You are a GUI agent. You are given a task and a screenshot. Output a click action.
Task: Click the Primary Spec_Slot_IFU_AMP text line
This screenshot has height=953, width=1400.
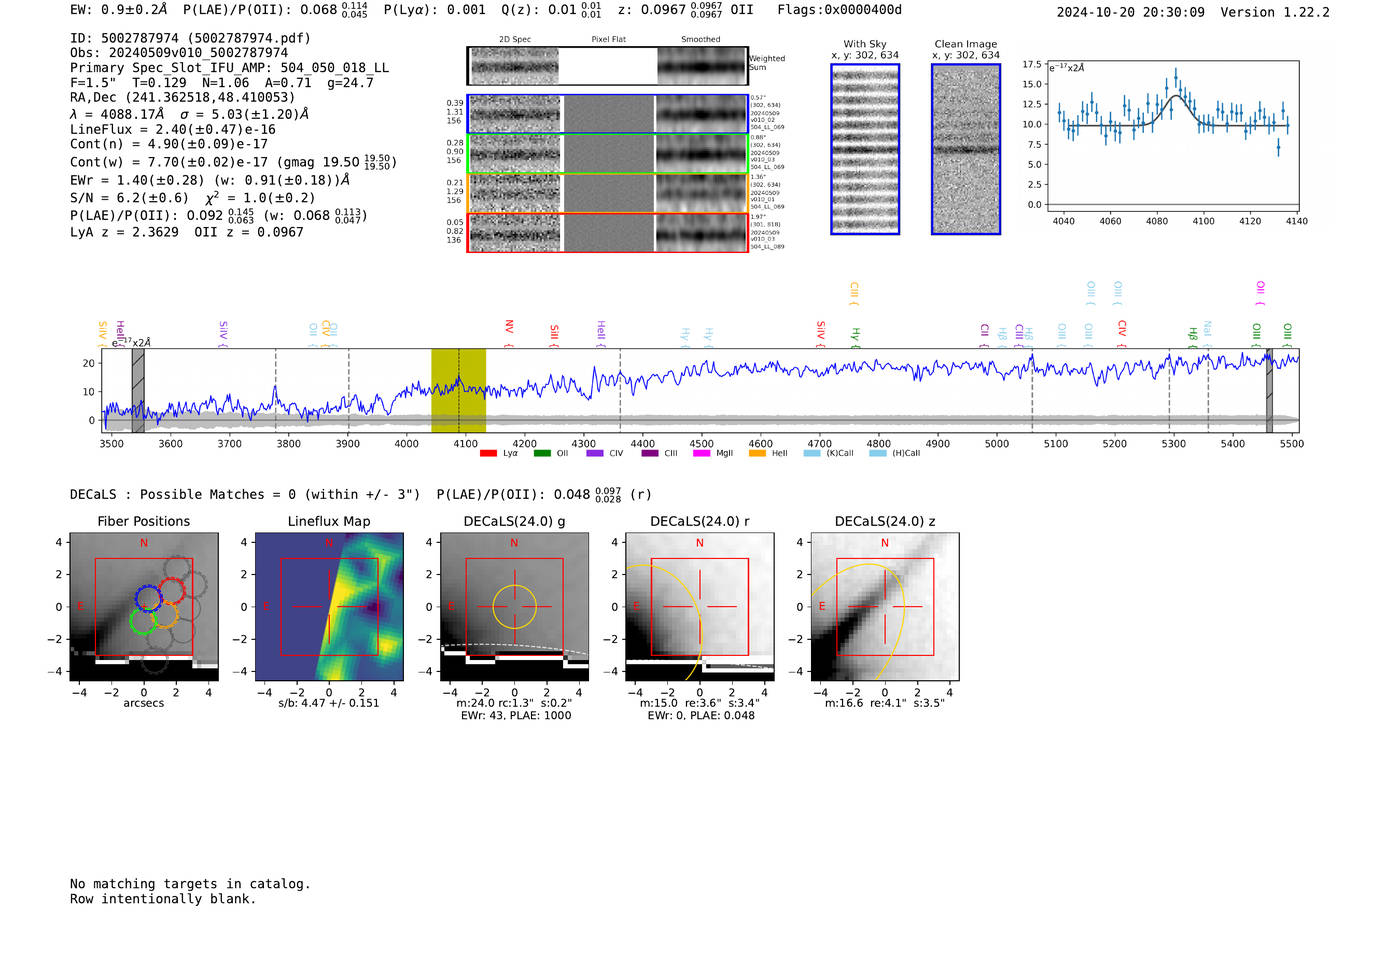230,68
